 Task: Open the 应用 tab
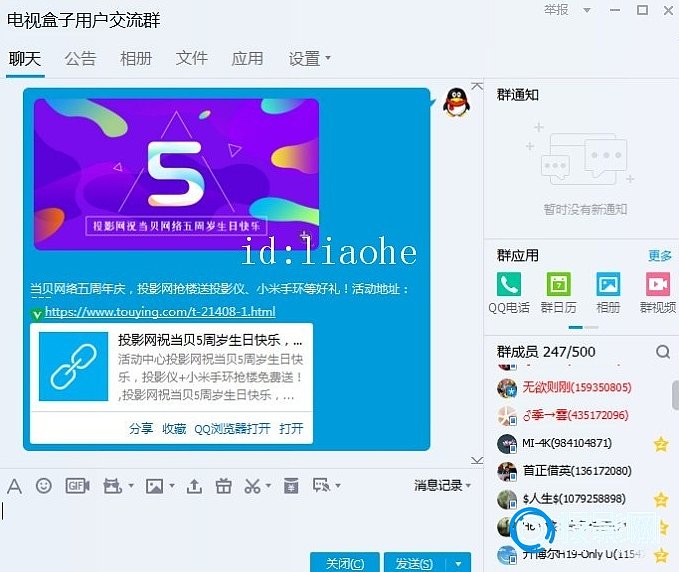point(247,58)
